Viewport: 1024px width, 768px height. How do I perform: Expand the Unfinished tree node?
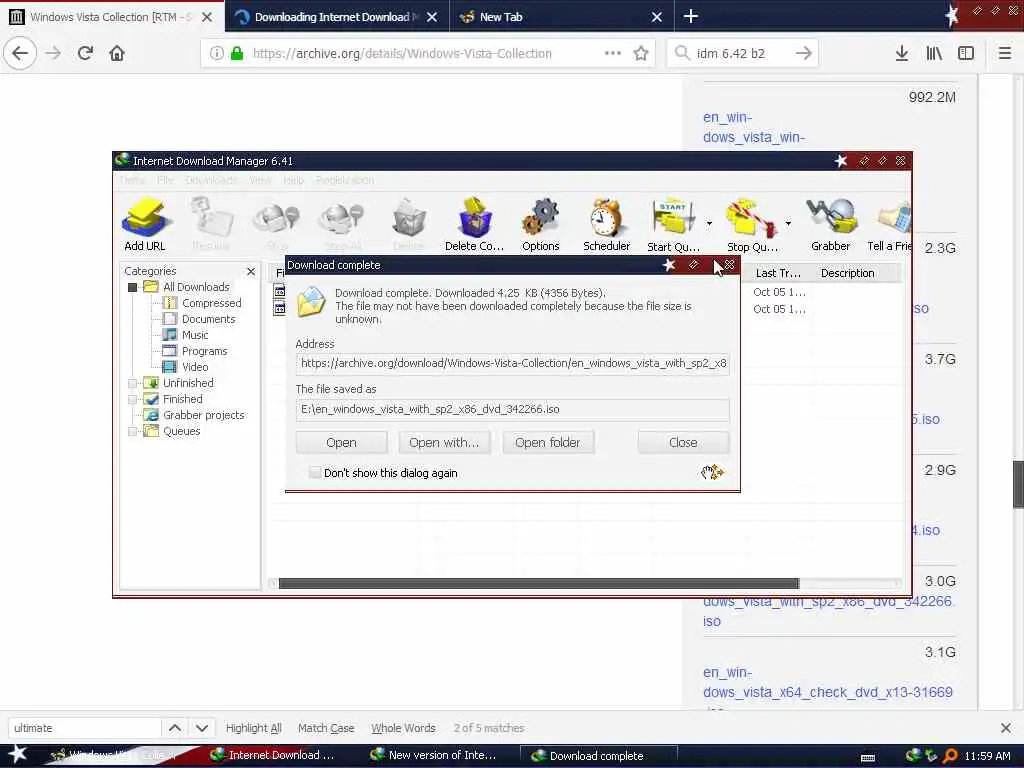(133, 383)
